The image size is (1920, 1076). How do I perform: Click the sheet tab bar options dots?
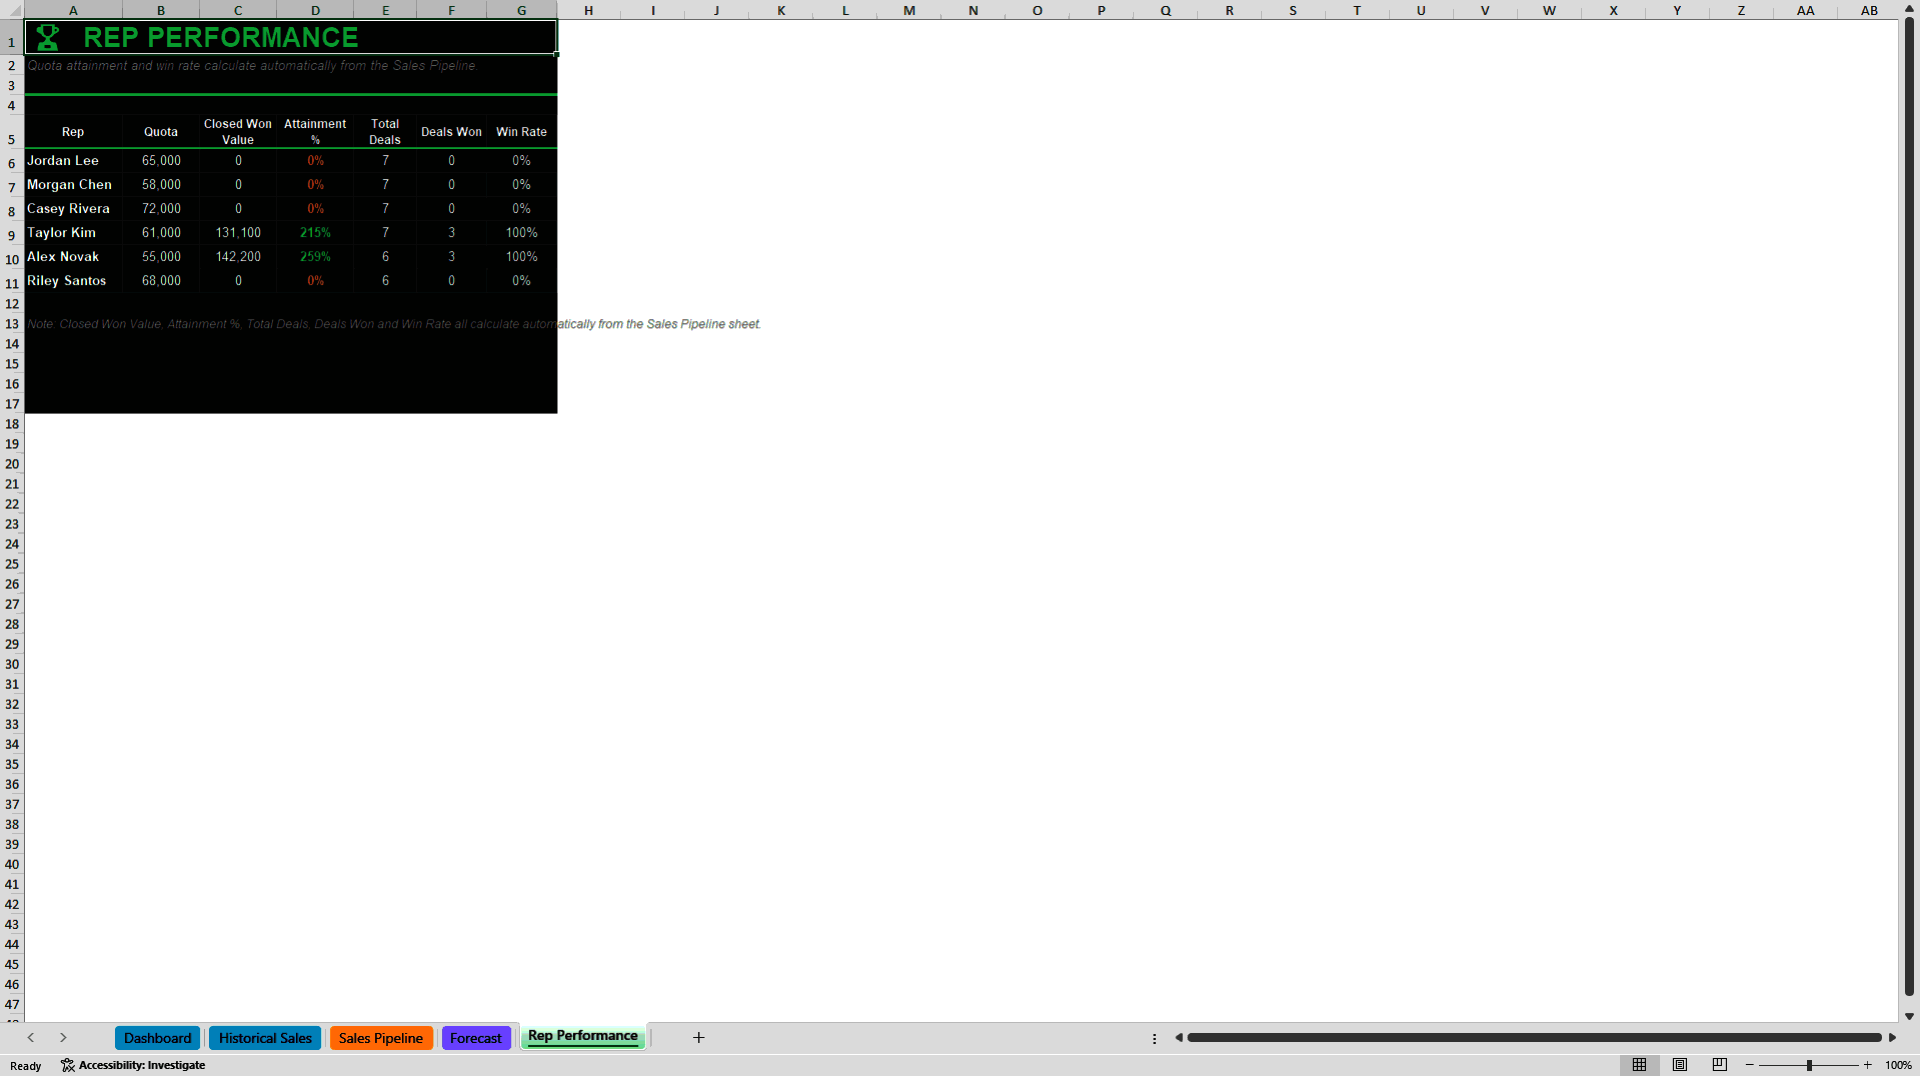pos(1154,1039)
